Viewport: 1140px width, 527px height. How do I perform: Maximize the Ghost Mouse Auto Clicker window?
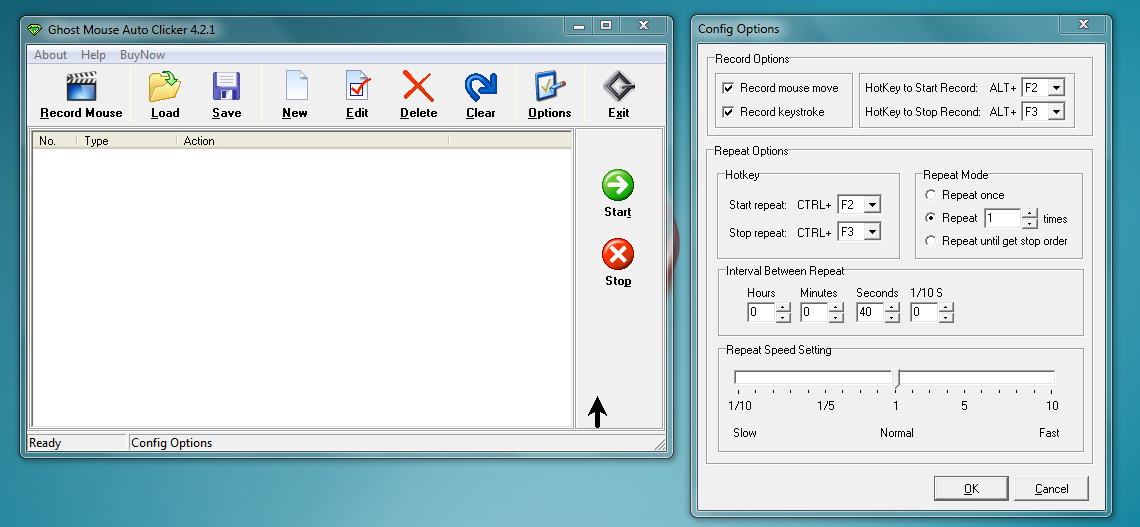click(605, 25)
